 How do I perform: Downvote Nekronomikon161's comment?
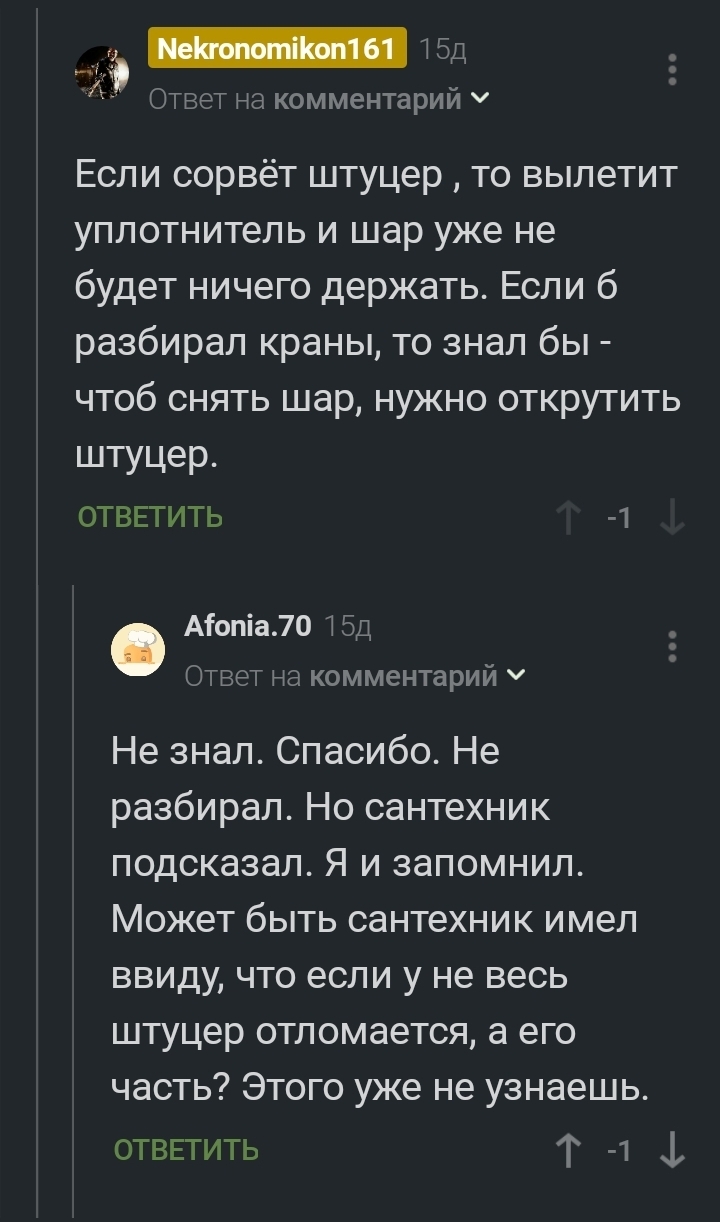[x=673, y=518]
